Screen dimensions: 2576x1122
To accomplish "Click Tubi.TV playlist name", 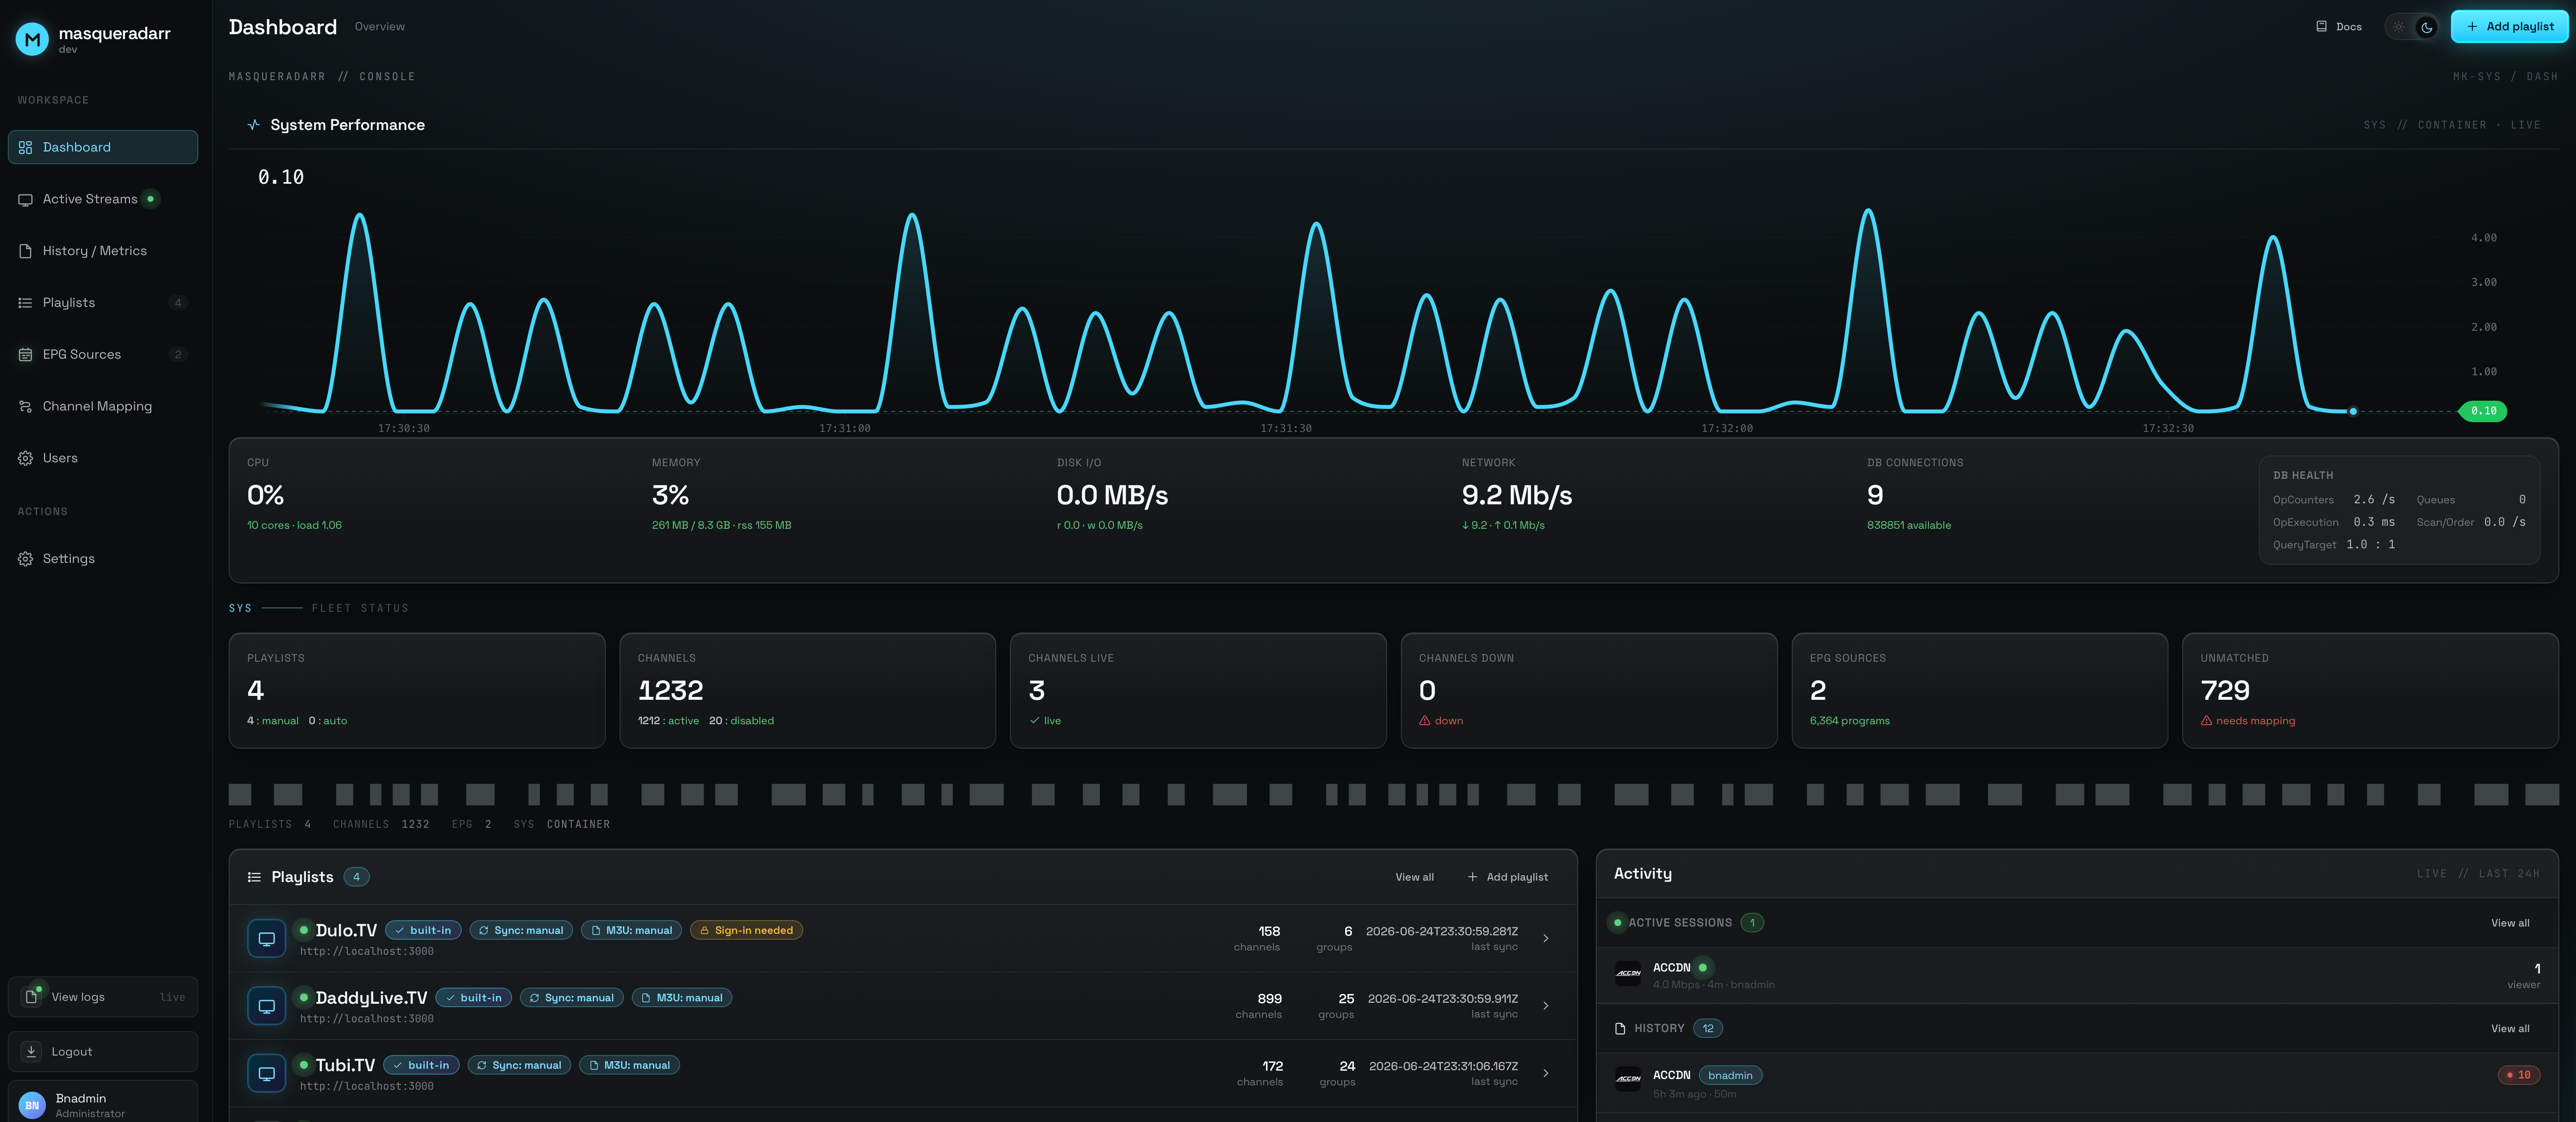I will [345, 1065].
